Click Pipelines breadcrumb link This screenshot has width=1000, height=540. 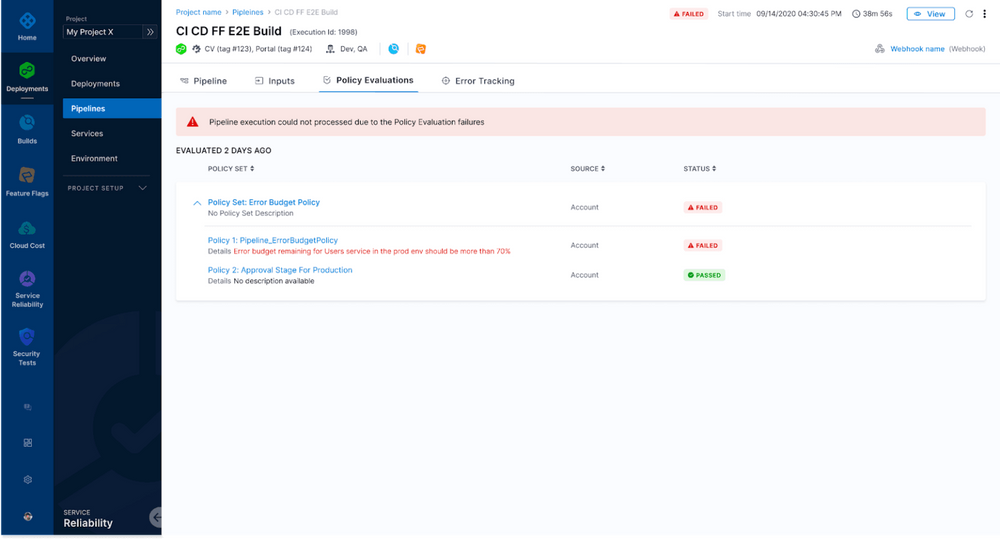click(247, 12)
